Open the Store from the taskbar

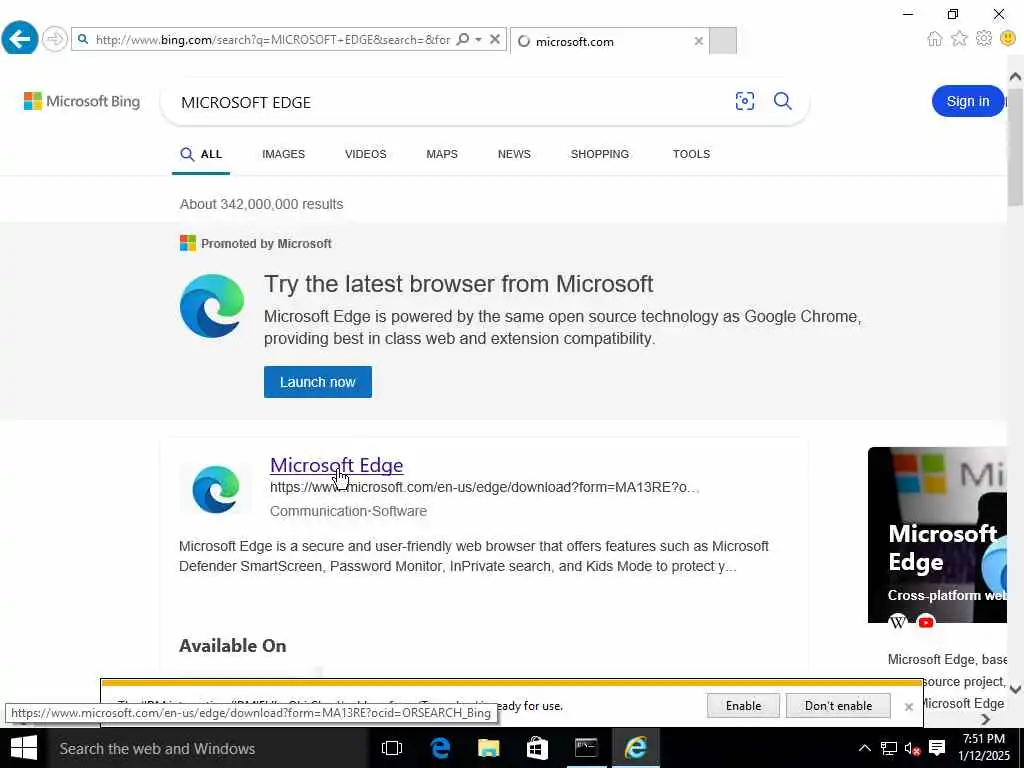click(x=537, y=748)
